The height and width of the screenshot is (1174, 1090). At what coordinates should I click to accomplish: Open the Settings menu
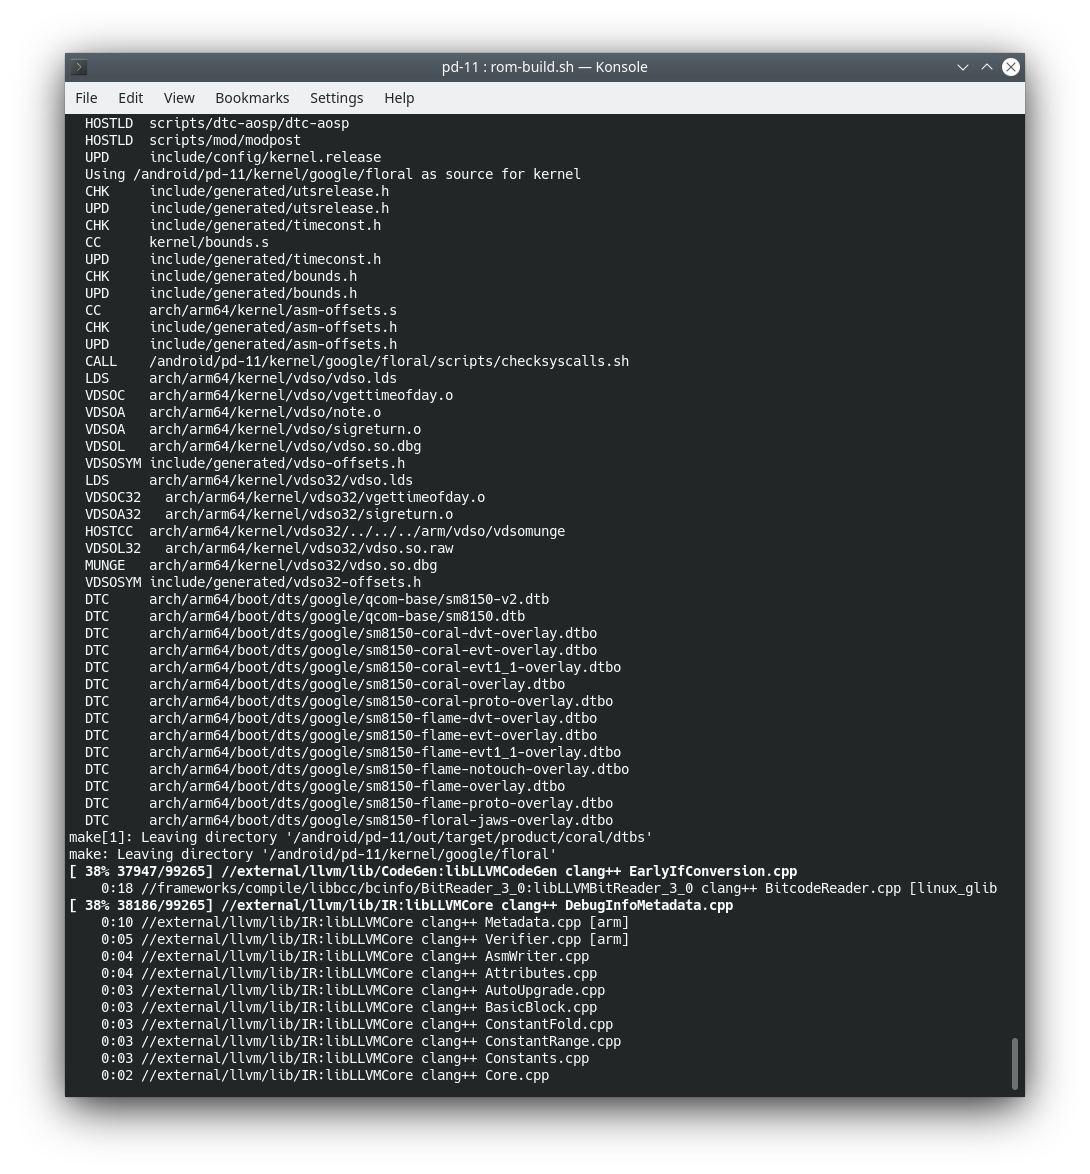[x=336, y=98]
